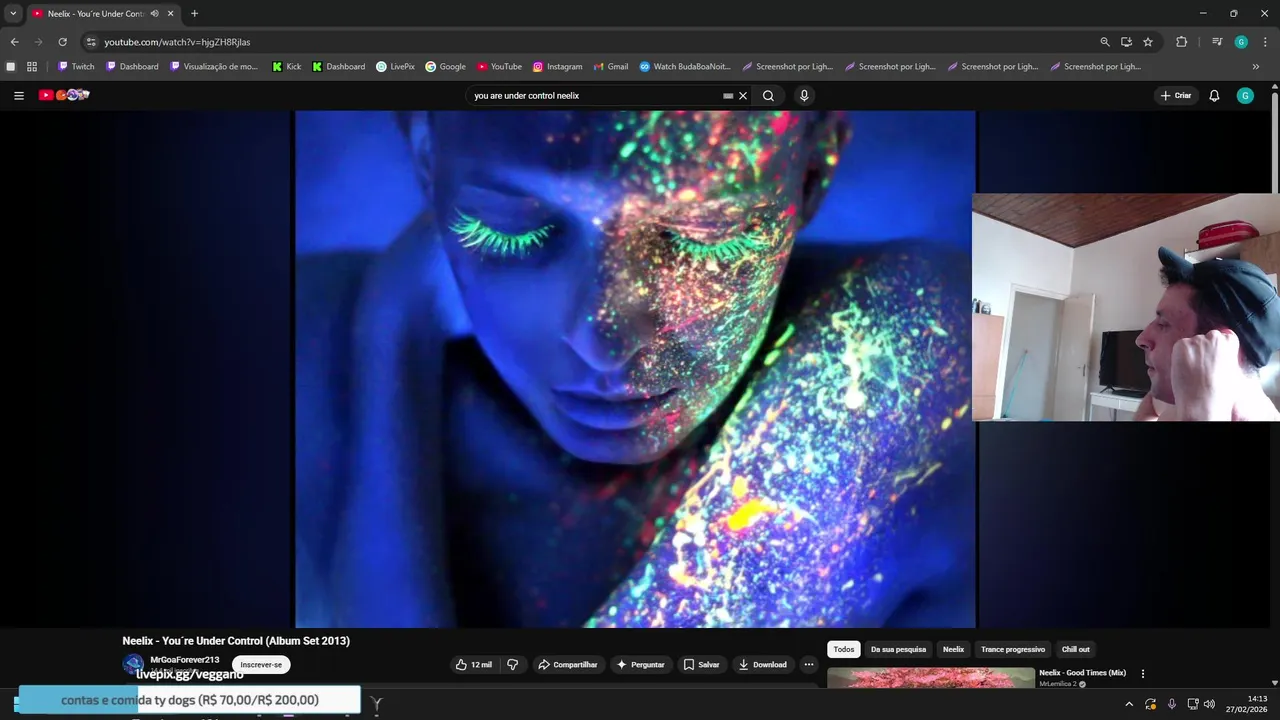Open the LivePix bookmark
The image size is (1280, 720).
[395, 67]
